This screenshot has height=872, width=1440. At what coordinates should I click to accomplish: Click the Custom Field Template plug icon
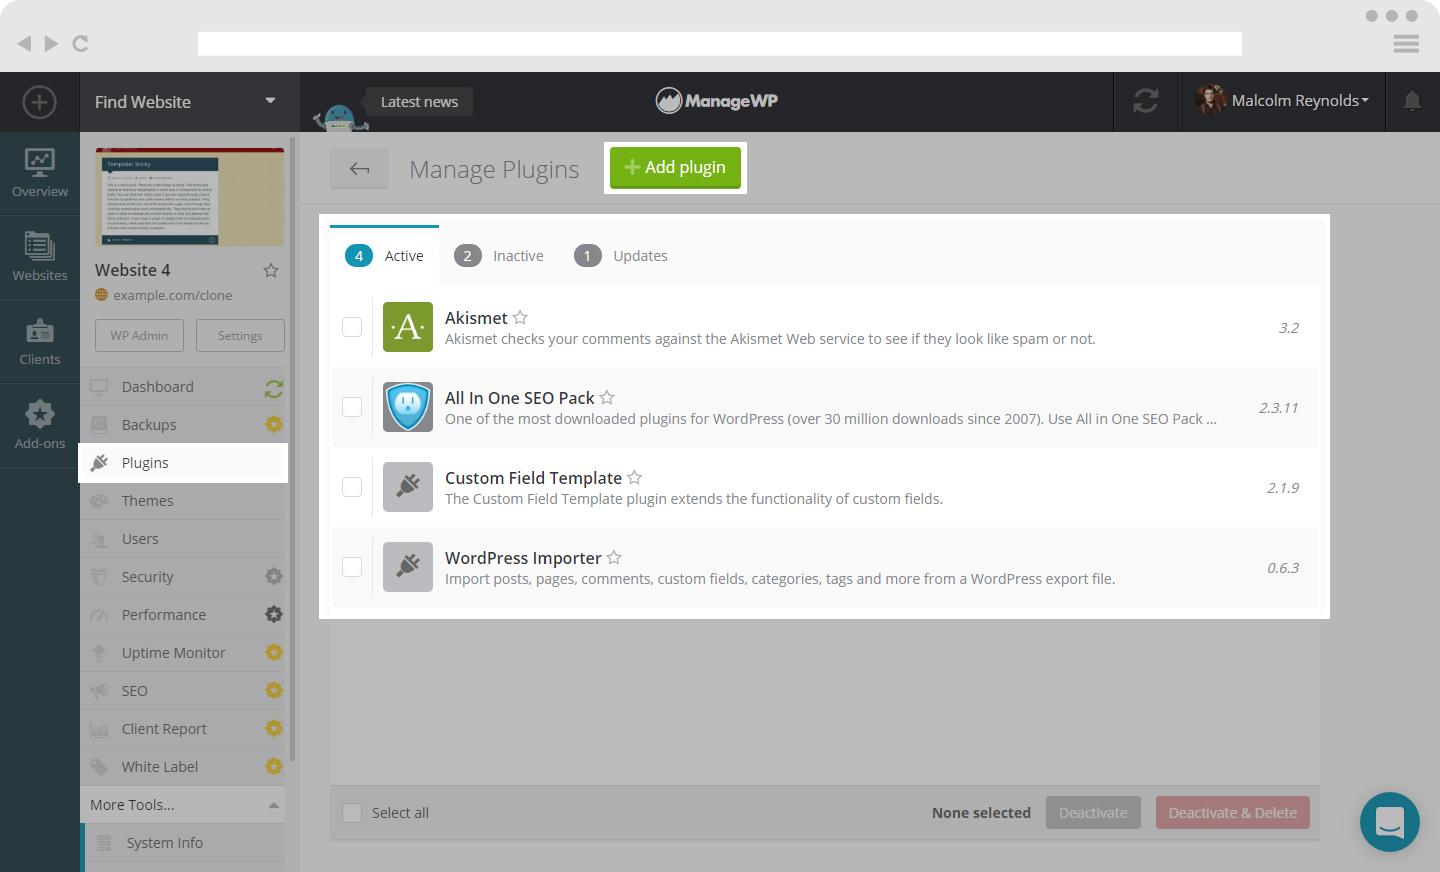408,487
